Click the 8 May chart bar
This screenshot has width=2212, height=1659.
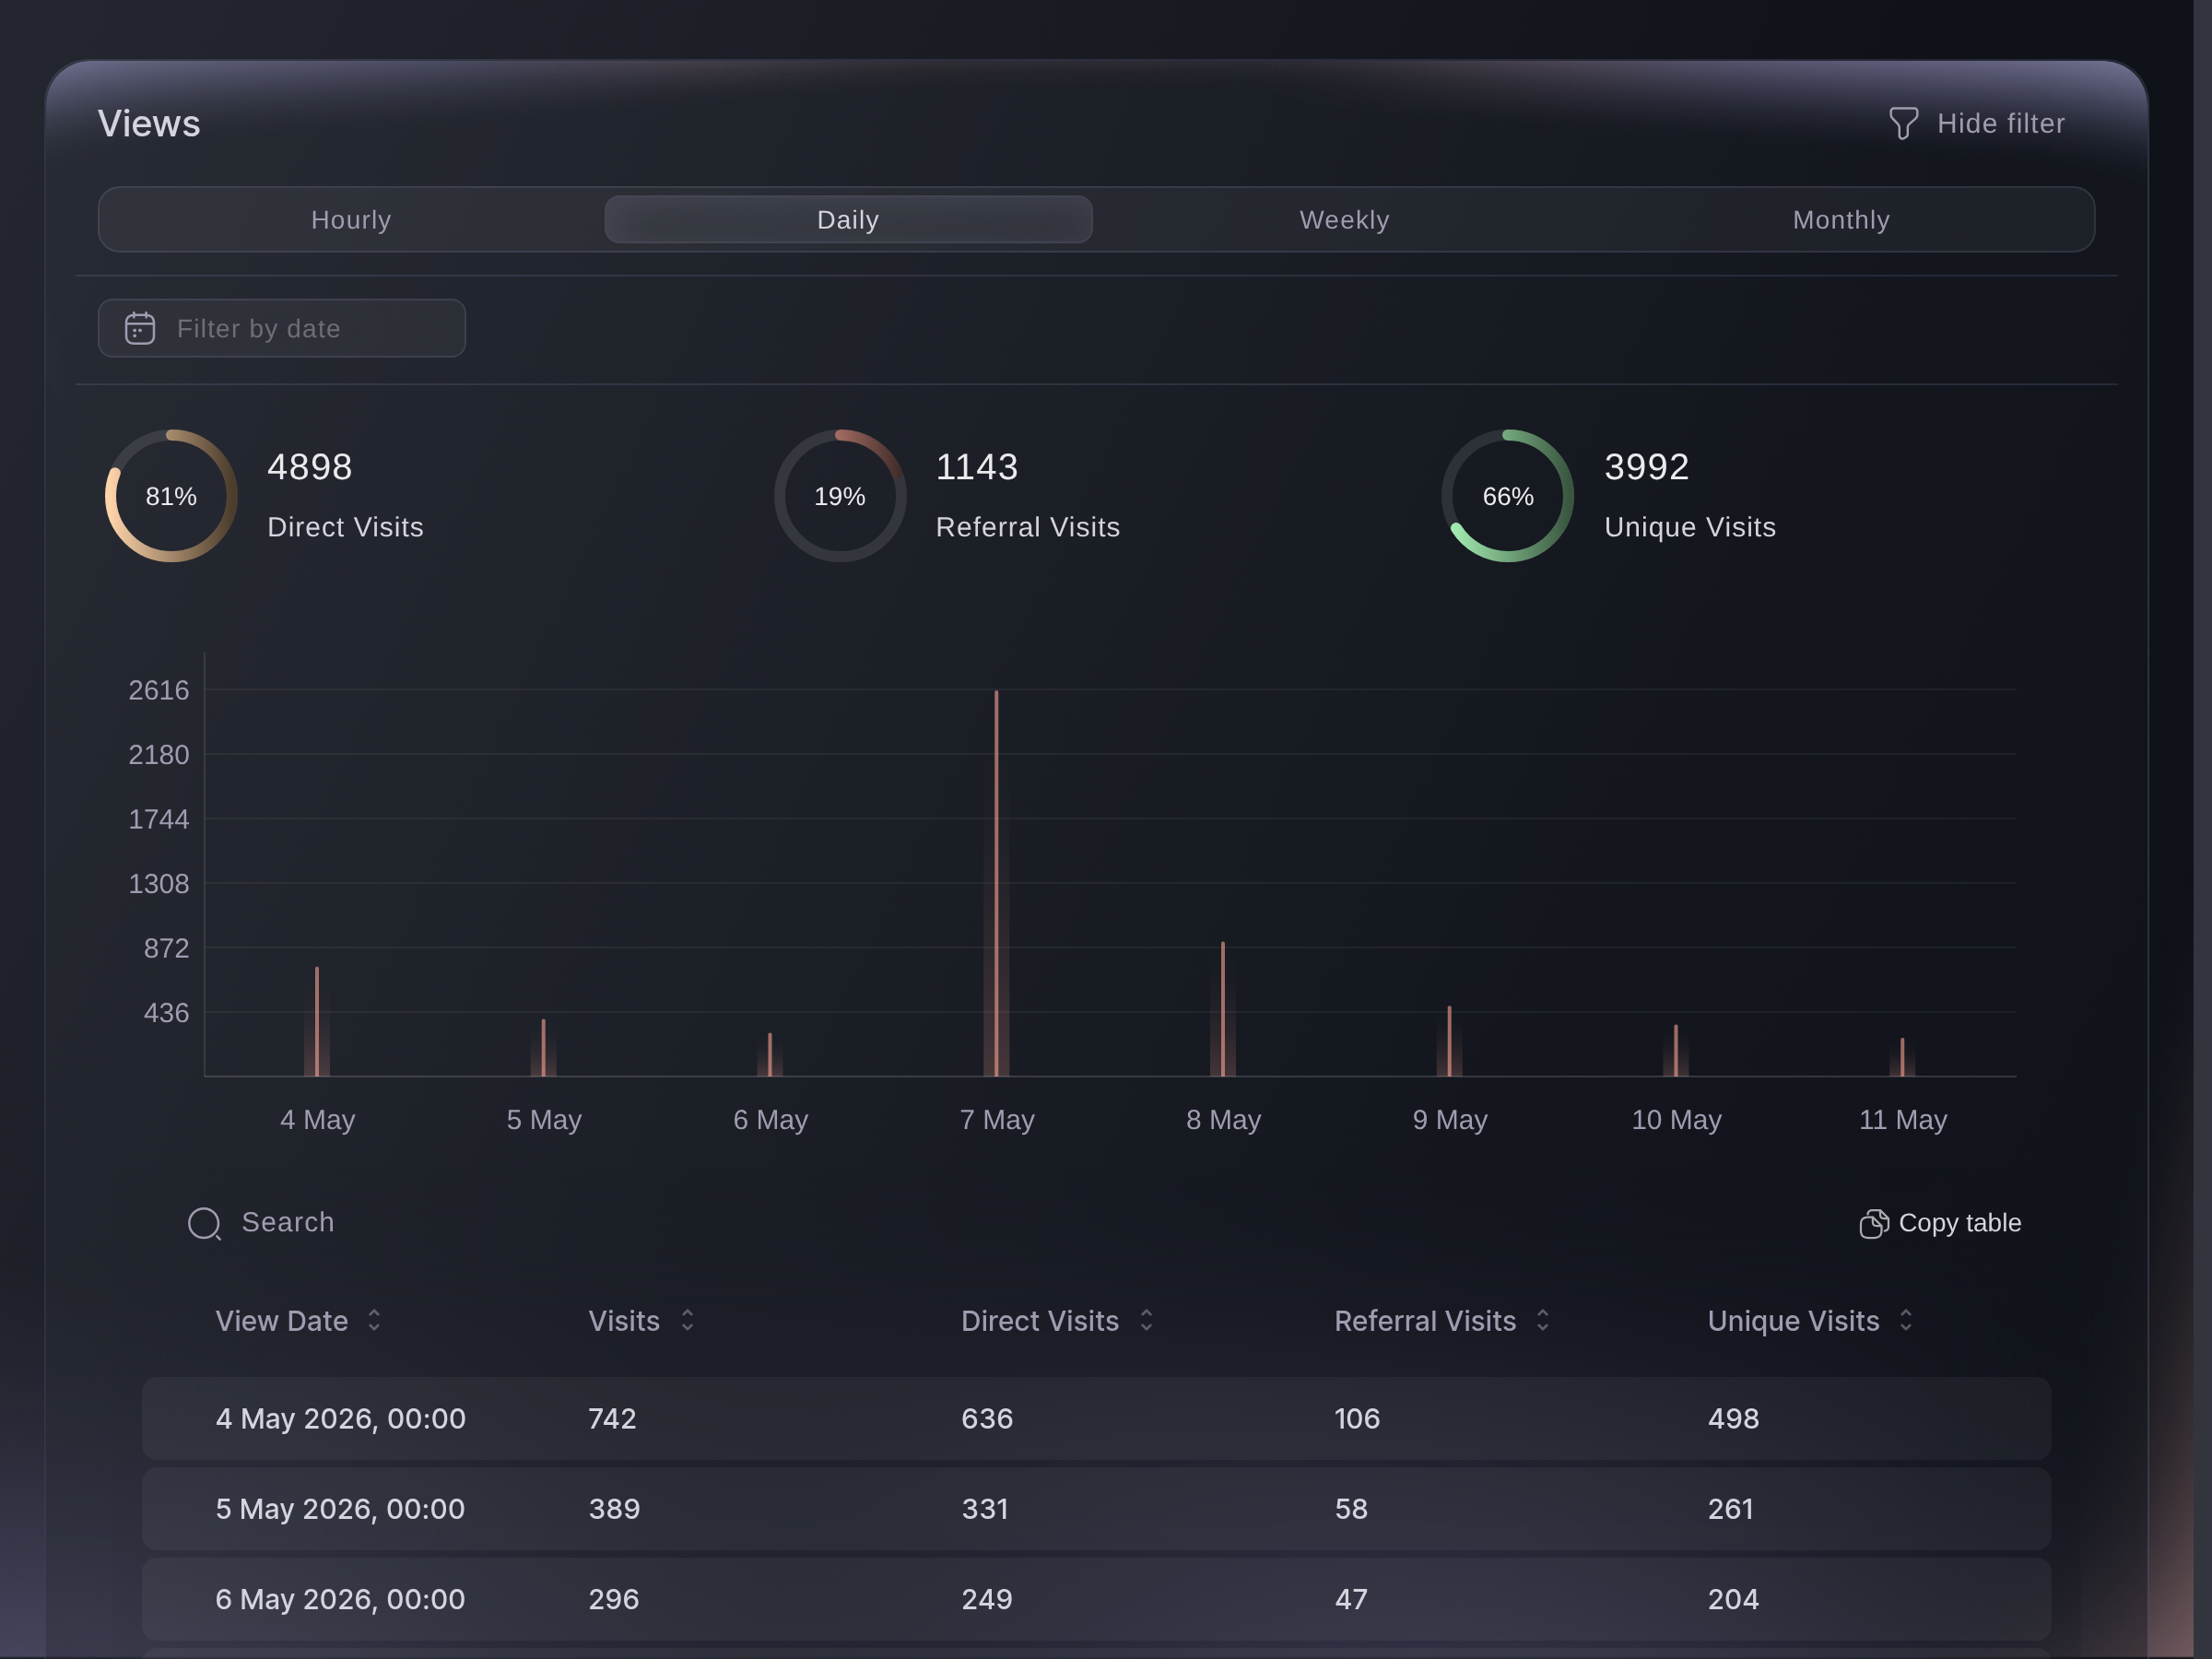[x=1223, y=1009]
